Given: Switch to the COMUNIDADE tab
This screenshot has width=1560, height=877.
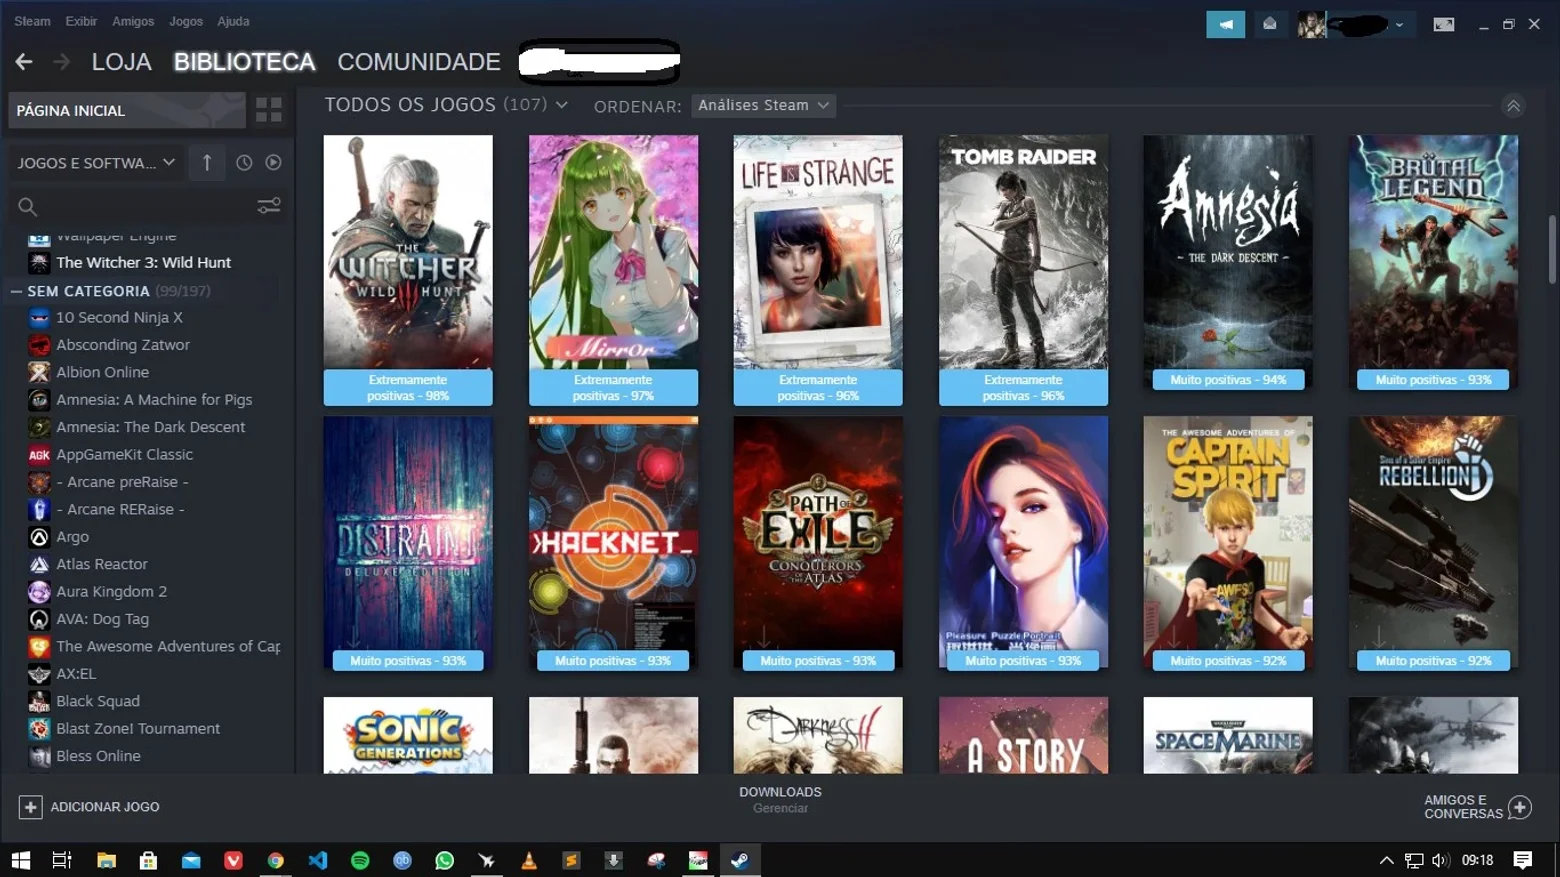Looking at the screenshot, I should [x=419, y=62].
